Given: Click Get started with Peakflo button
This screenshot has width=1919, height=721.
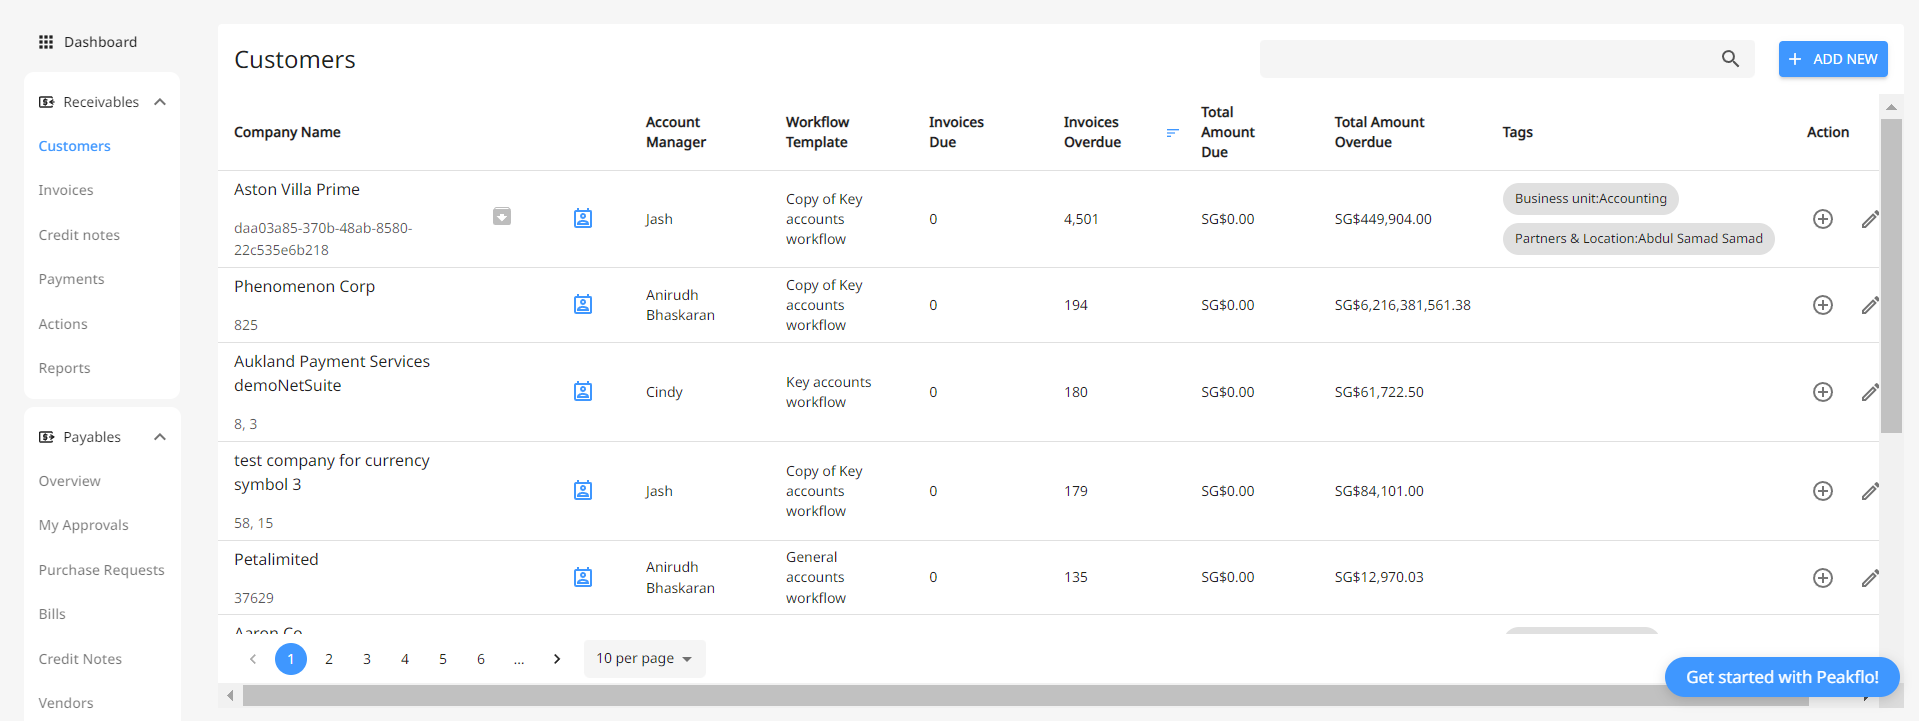Looking at the screenshot, I should click(1782, 677).
